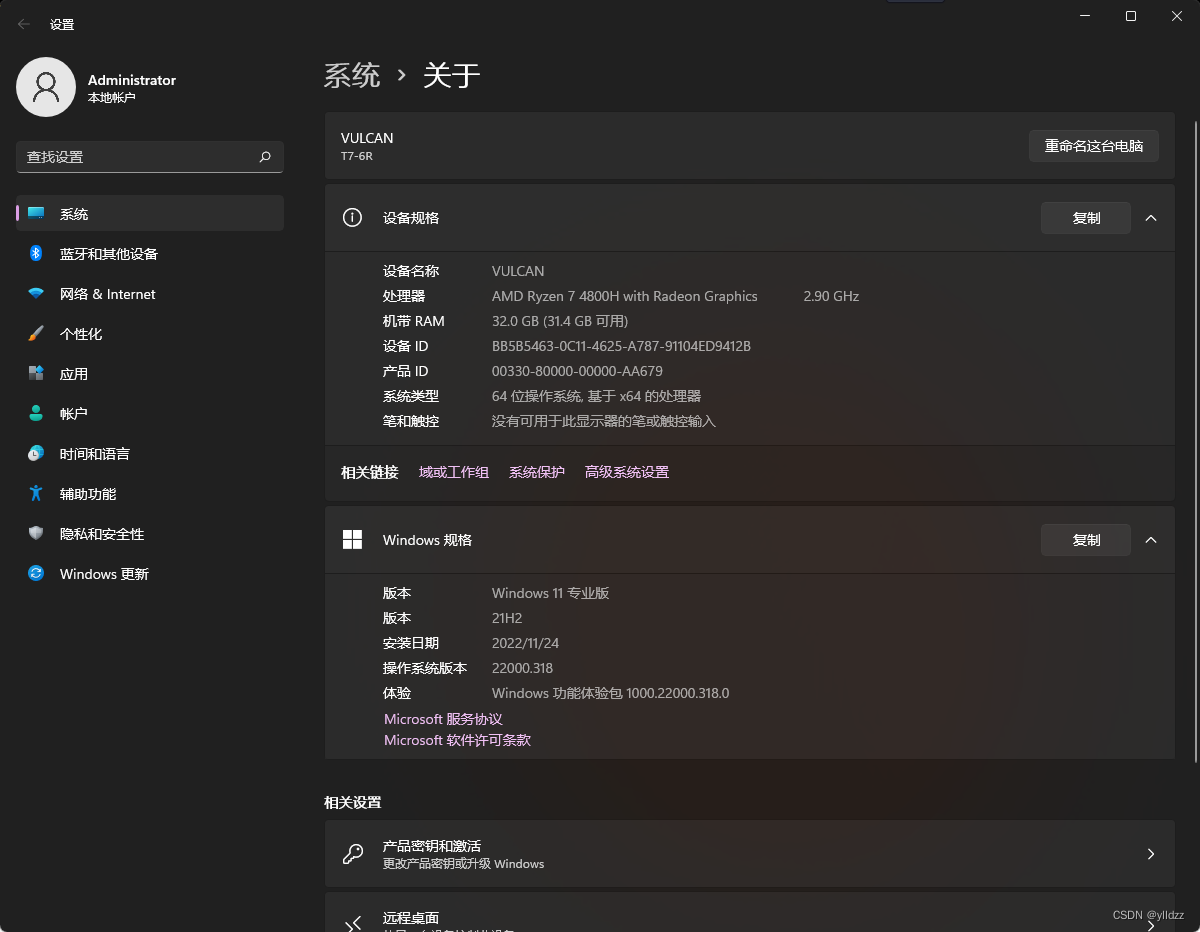Click the search magnifier in 查找设置
1200x932 pixels.
(x=265, y=157)
